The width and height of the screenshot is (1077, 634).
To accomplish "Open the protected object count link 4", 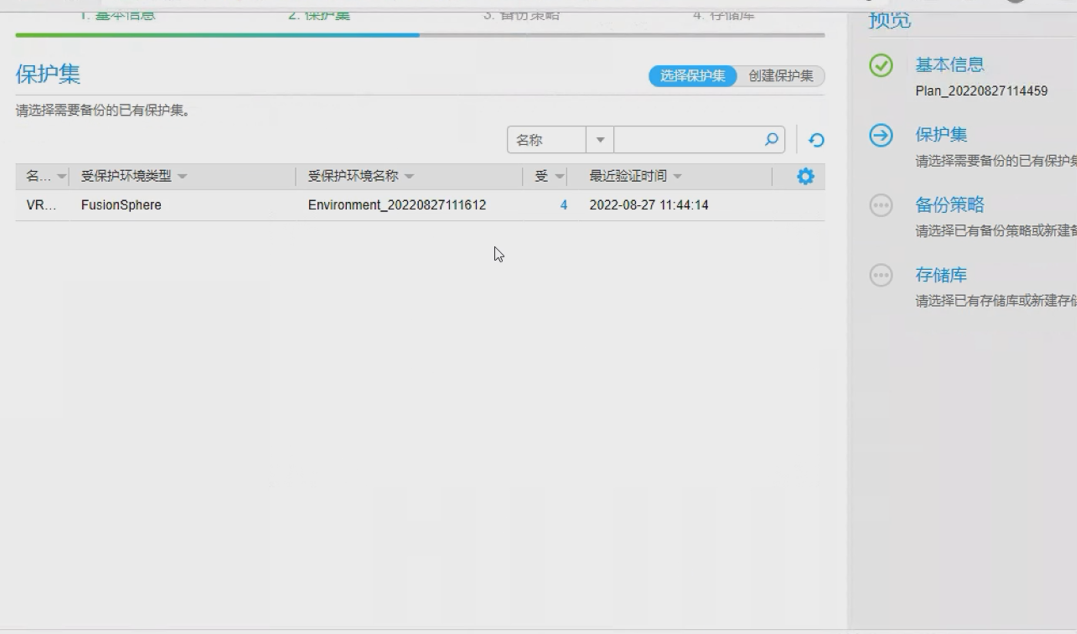I will coord(563,205).
